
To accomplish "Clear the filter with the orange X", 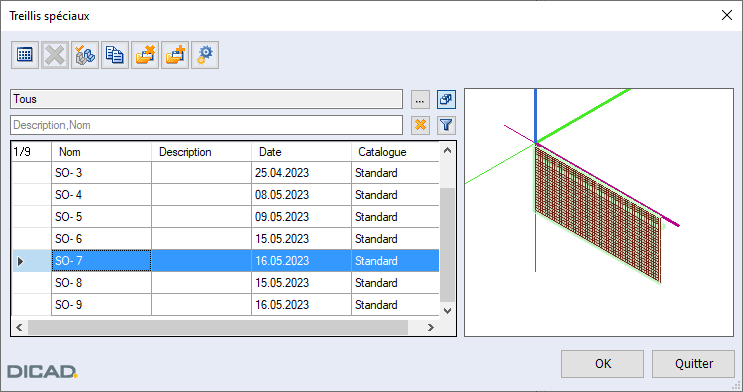I will pos(420,125).
